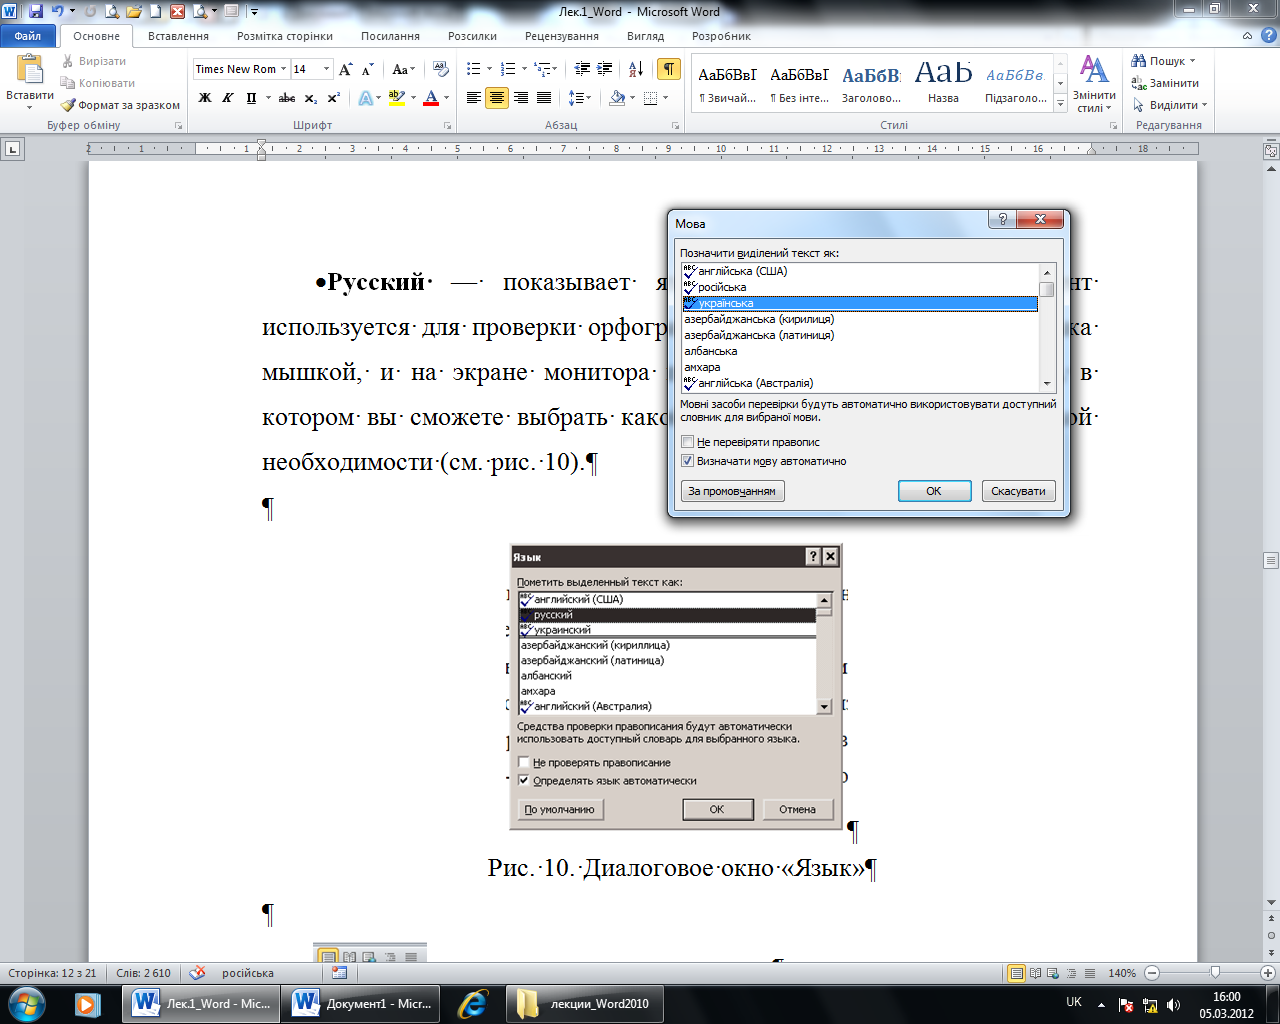Click the zoom slider handle

tap(1215, 973)
